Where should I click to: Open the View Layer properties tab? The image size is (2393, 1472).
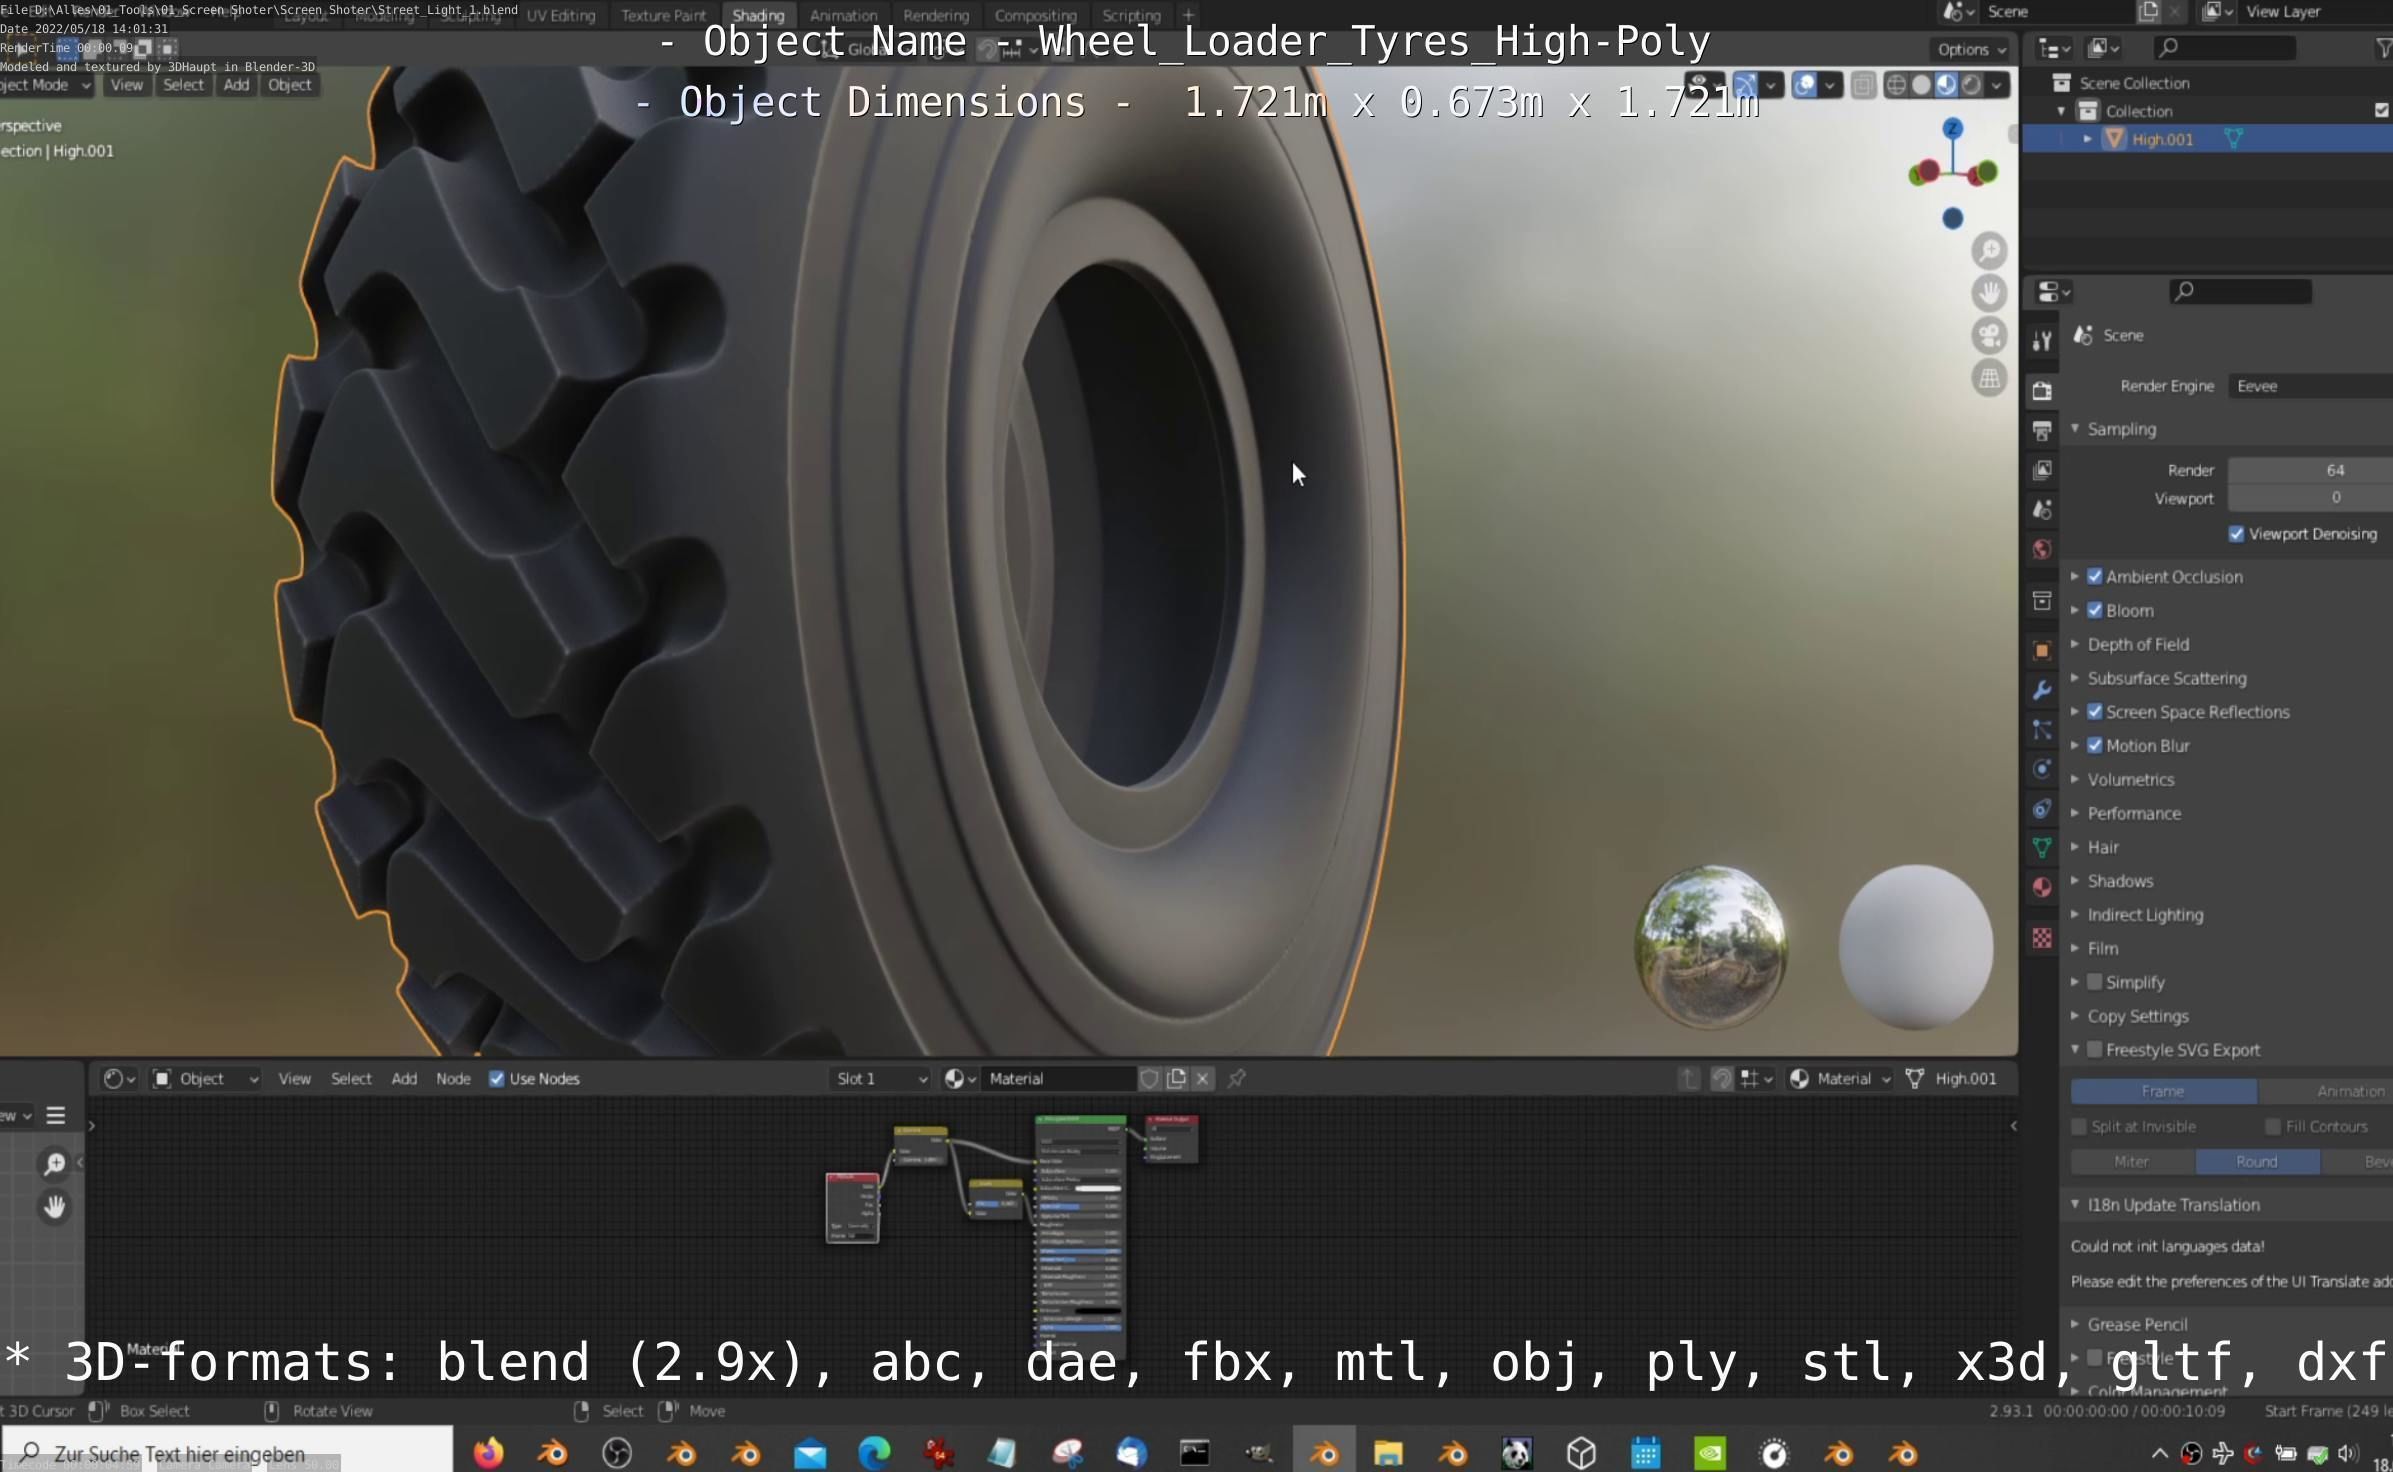(x=2042, y=470)
